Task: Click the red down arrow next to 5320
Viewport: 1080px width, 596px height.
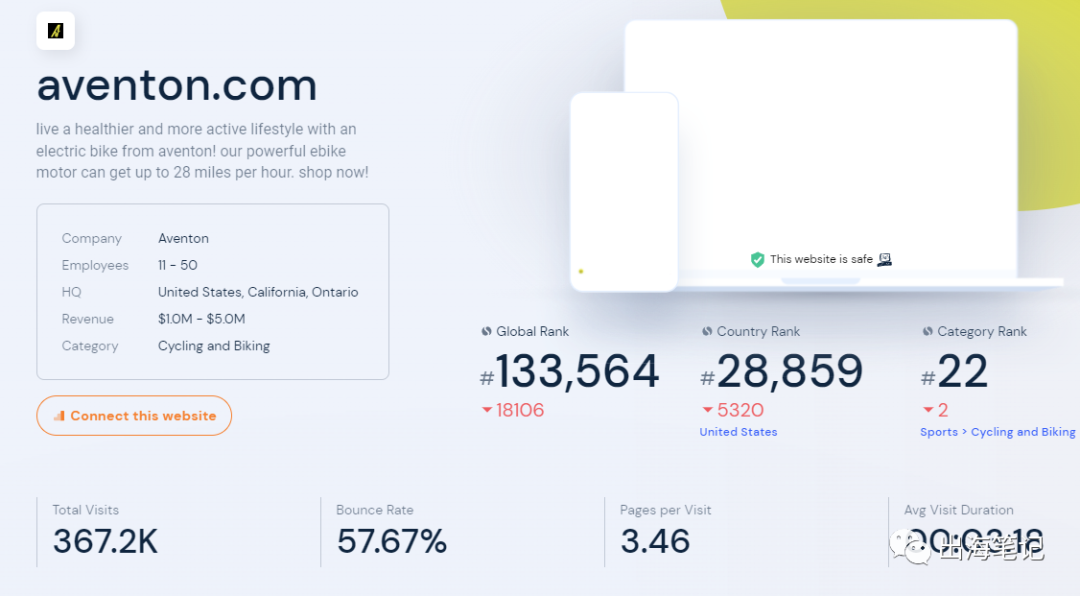Action: click(707, 410)
